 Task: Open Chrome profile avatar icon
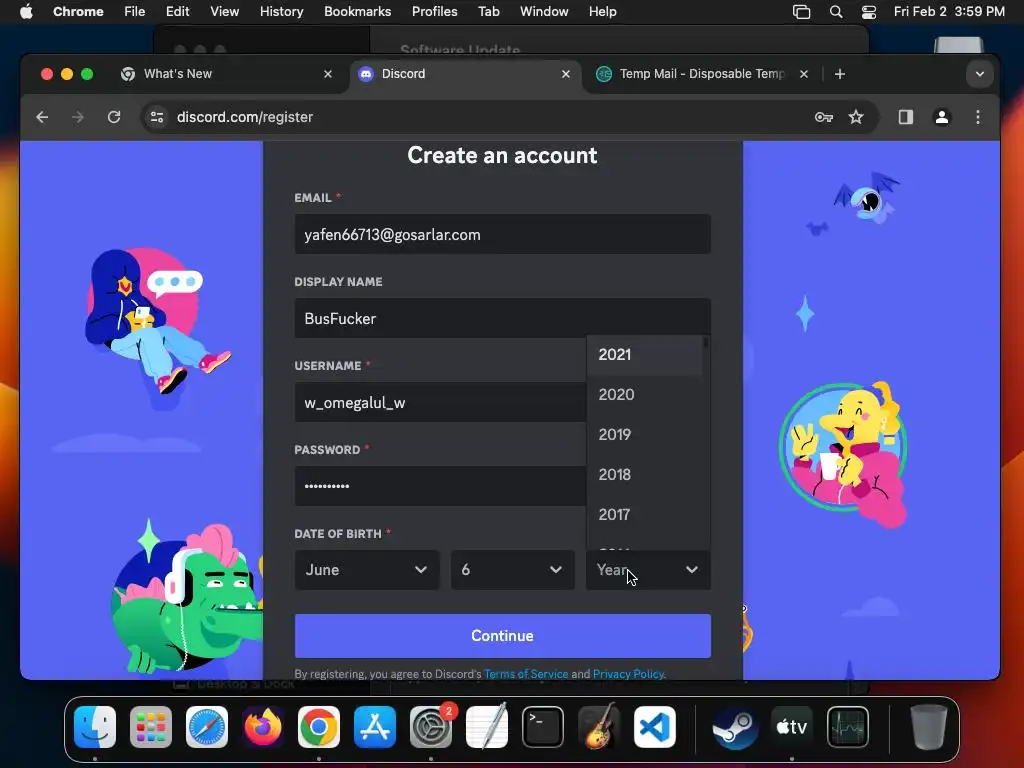coord(942,117)
